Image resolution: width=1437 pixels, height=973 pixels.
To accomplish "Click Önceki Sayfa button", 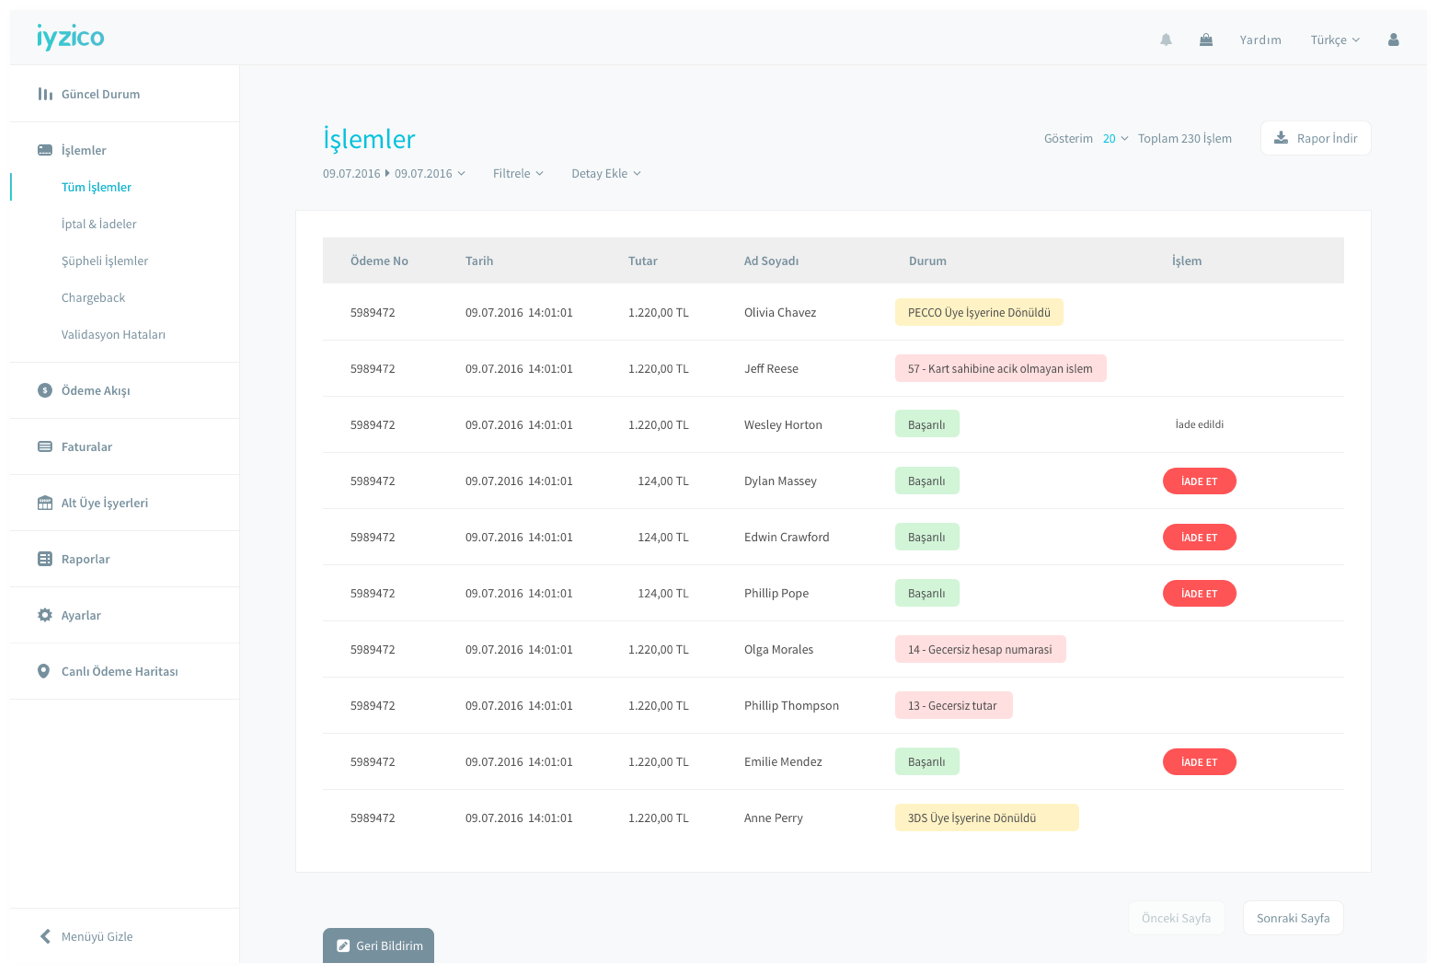I will (x=1176, y=918).
